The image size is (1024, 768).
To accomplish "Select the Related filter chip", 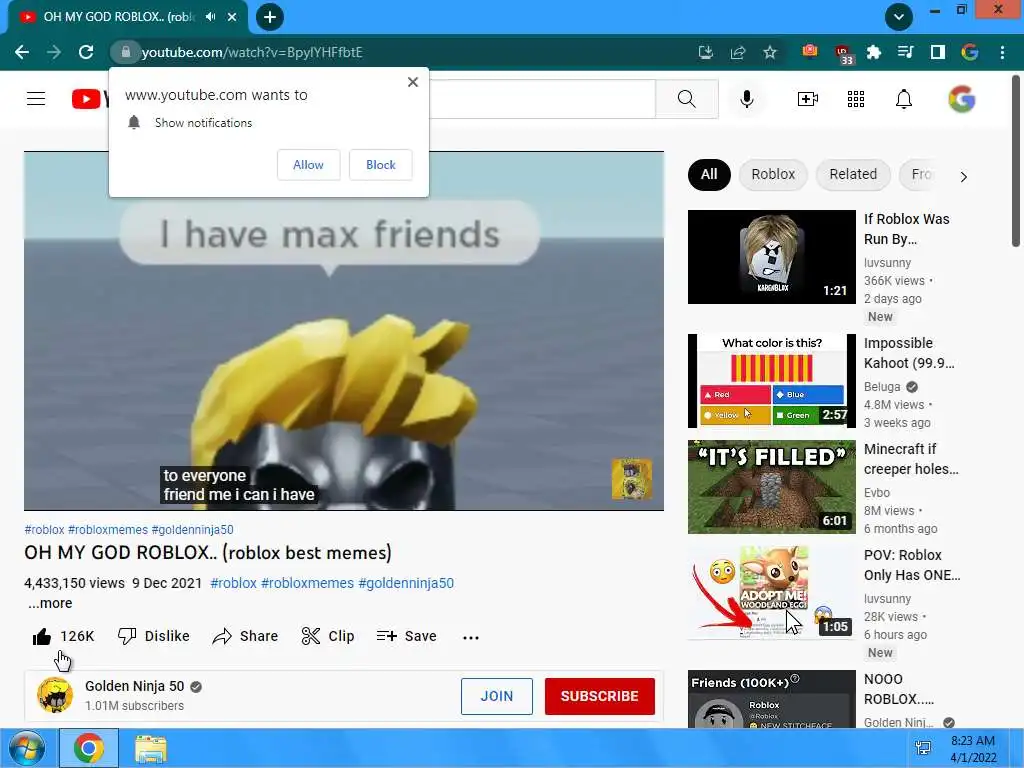I will pos(853,174).
